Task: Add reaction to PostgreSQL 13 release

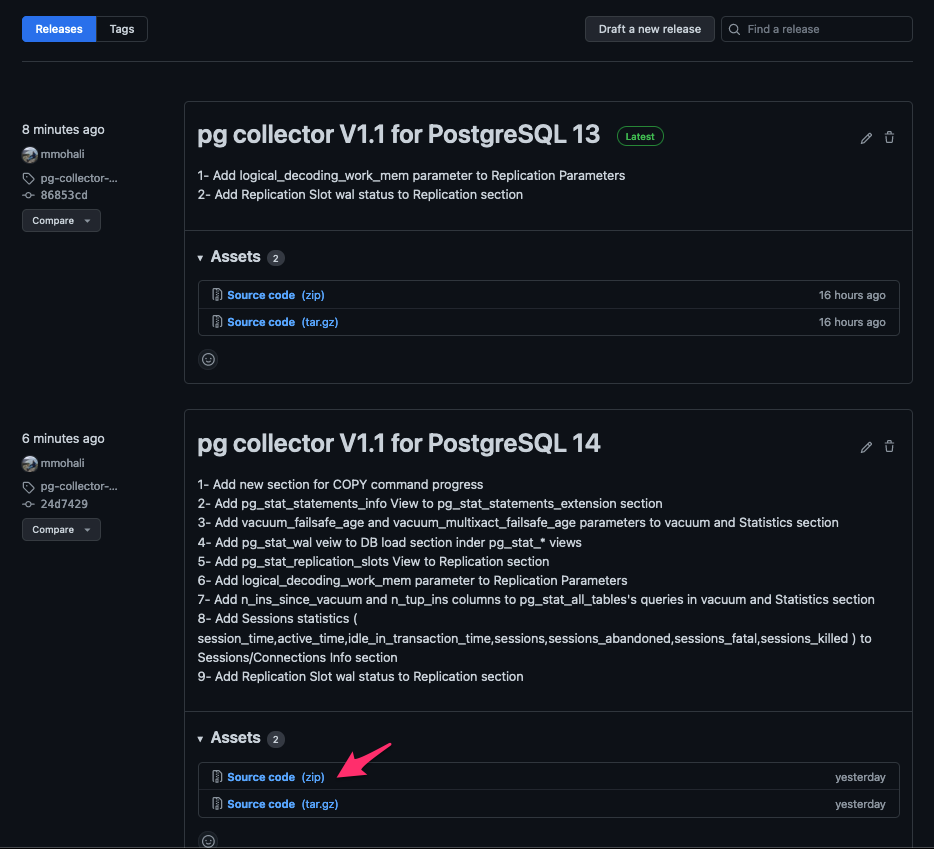Action: point(208,359)
